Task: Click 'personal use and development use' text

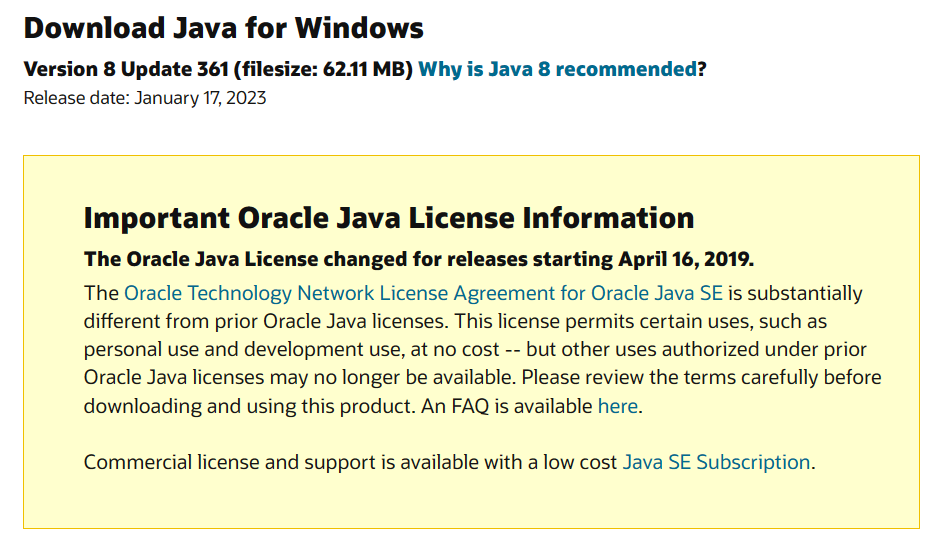Action: point(244,349)
